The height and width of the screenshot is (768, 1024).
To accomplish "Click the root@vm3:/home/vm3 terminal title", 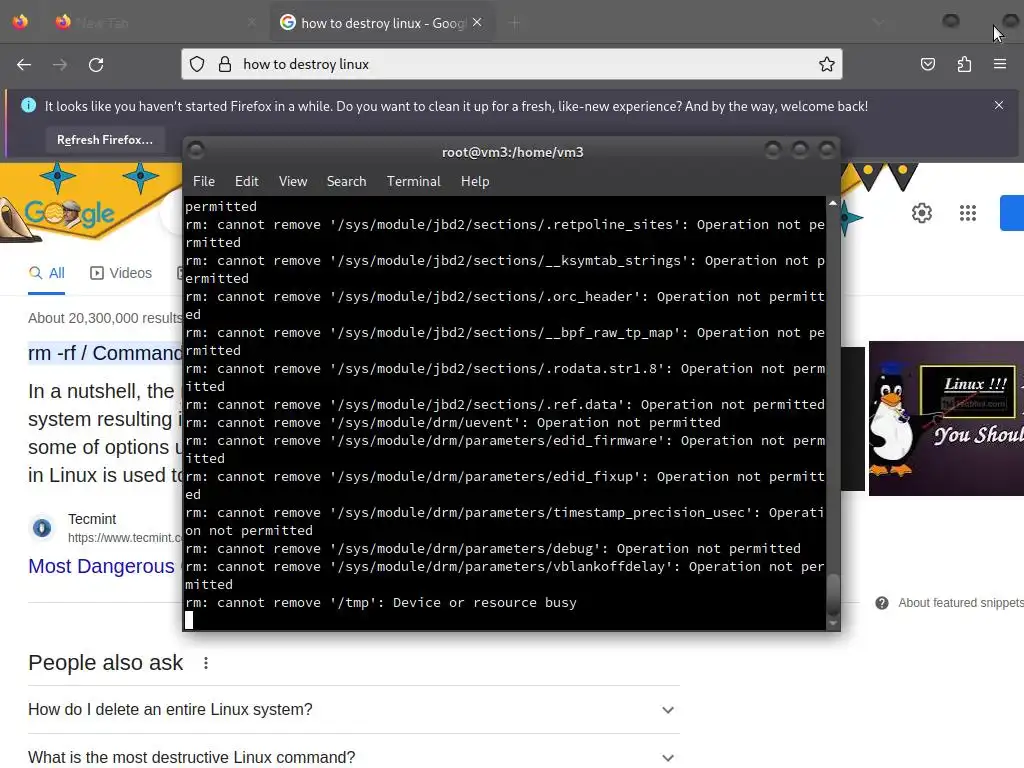I will pos(513,152).
